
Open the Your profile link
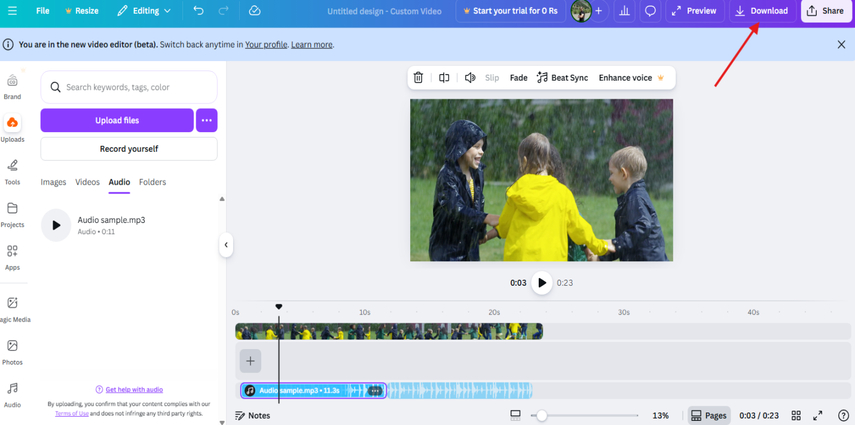pos(266,45)
